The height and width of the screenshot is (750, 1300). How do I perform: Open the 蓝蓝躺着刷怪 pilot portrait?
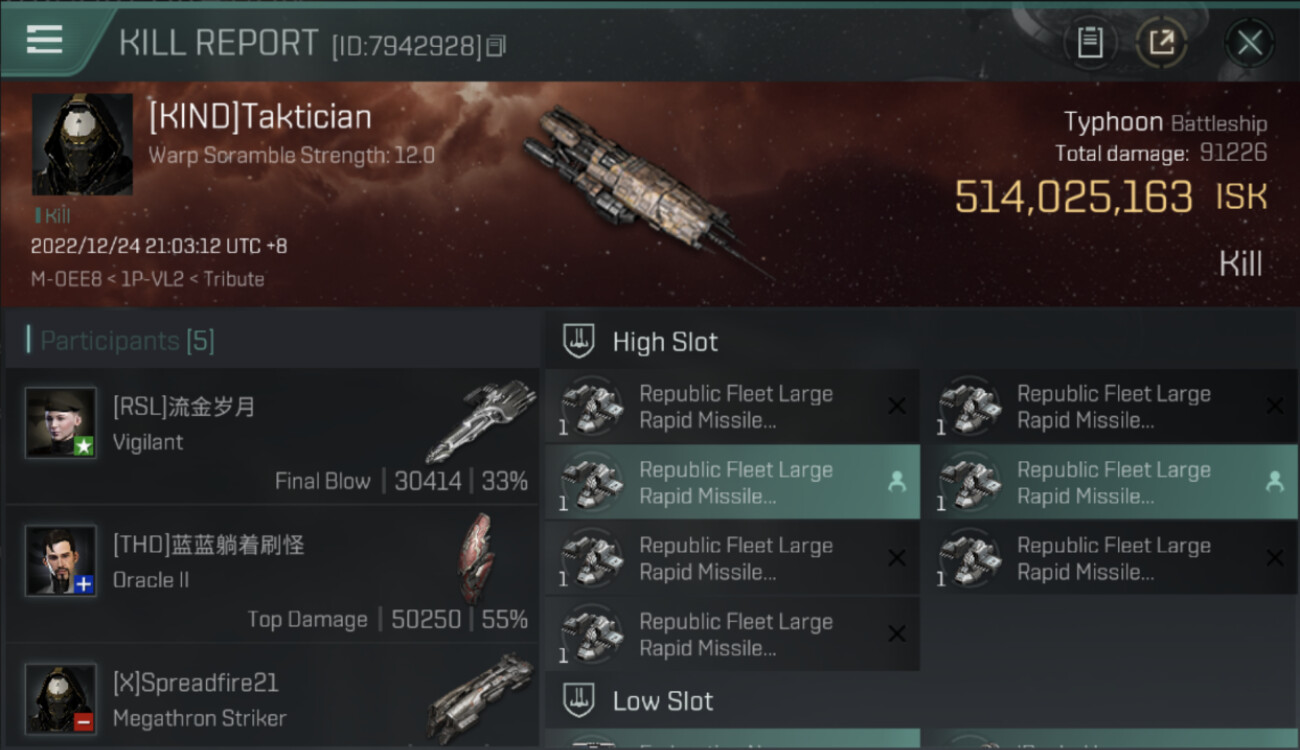click(x=61, y=560)
